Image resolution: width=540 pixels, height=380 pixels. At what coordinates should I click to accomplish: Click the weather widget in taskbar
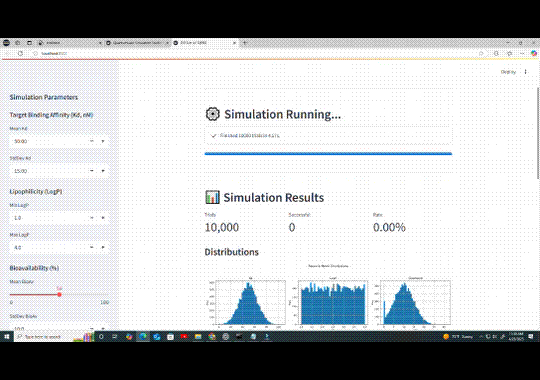pyautogui.click(x=458, y=337)
